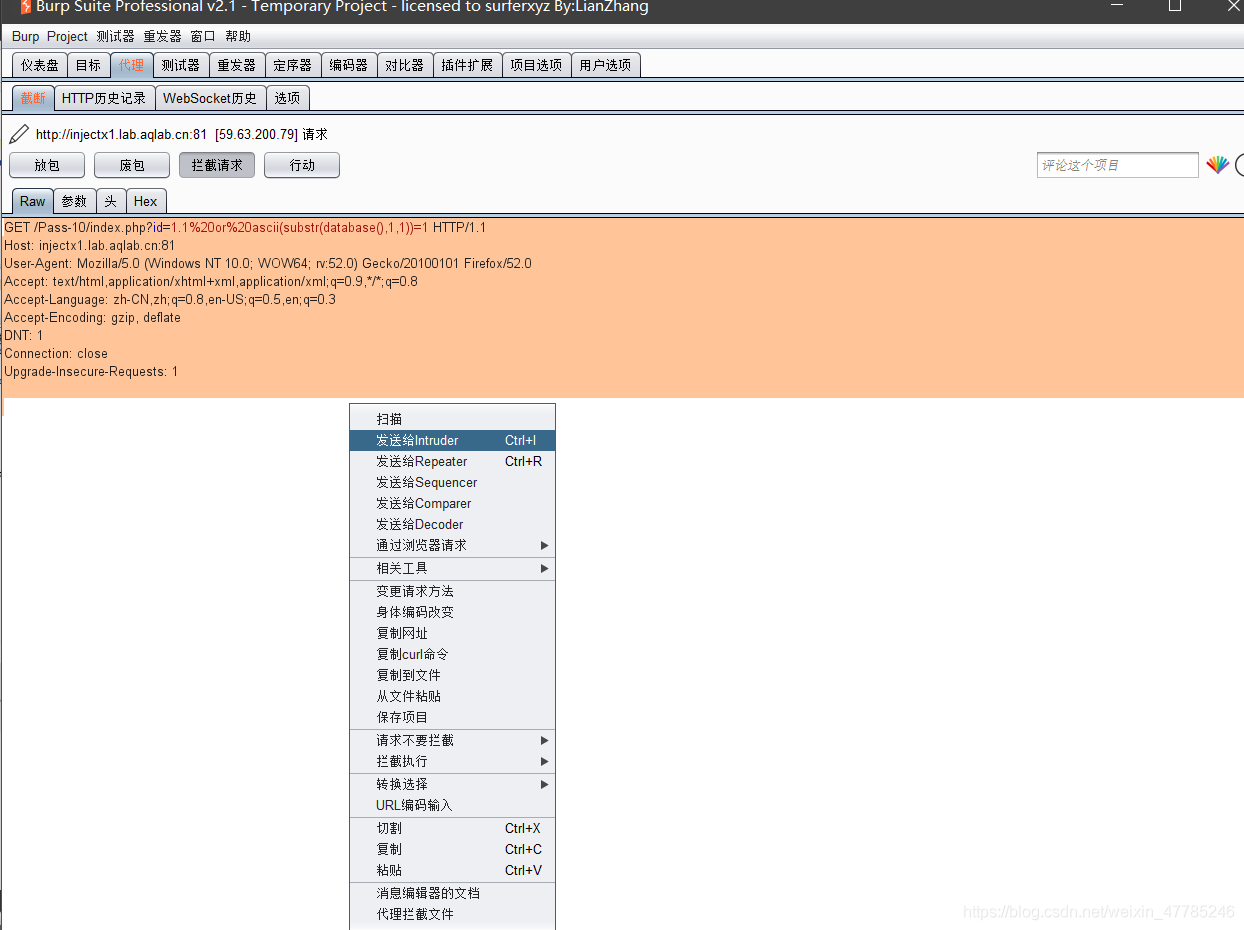This screenshot has width=1244, height=930.
Task: Expand the 请求不要拦截 submenu arrow
Action: 545,740
